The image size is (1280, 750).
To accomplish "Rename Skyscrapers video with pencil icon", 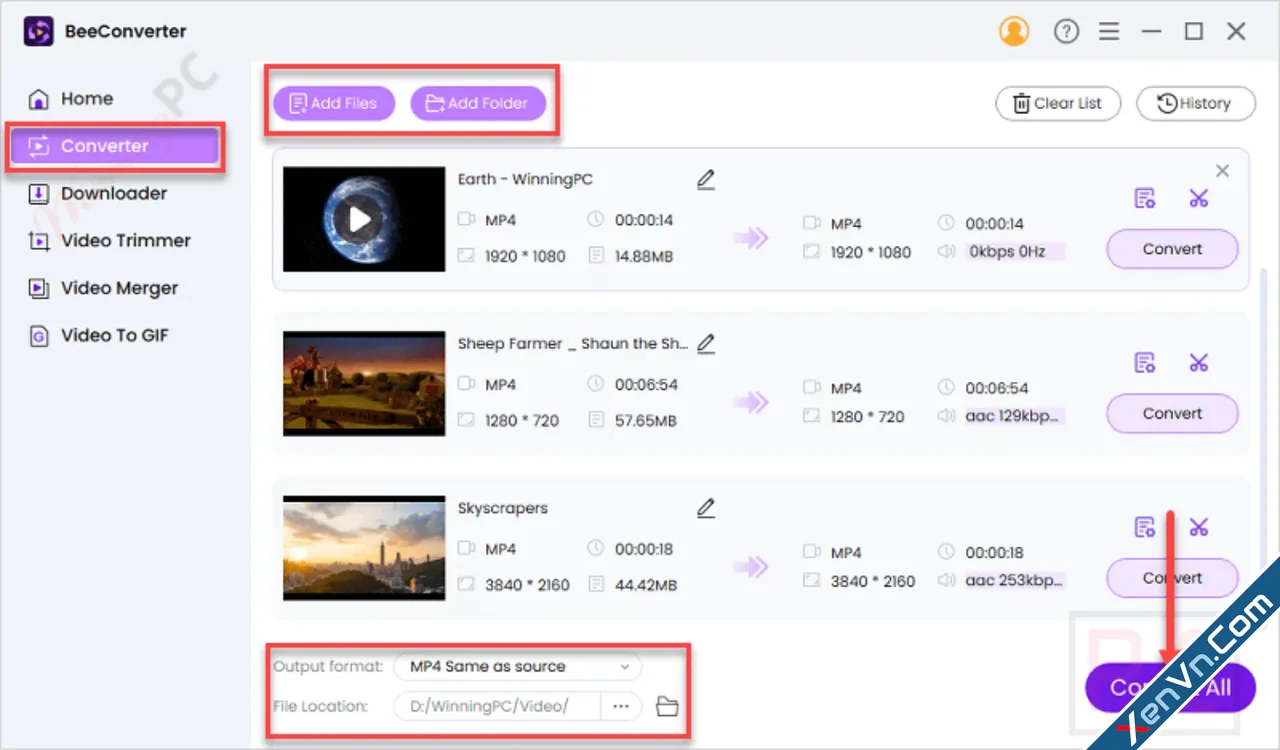I will tap(706, 508).
